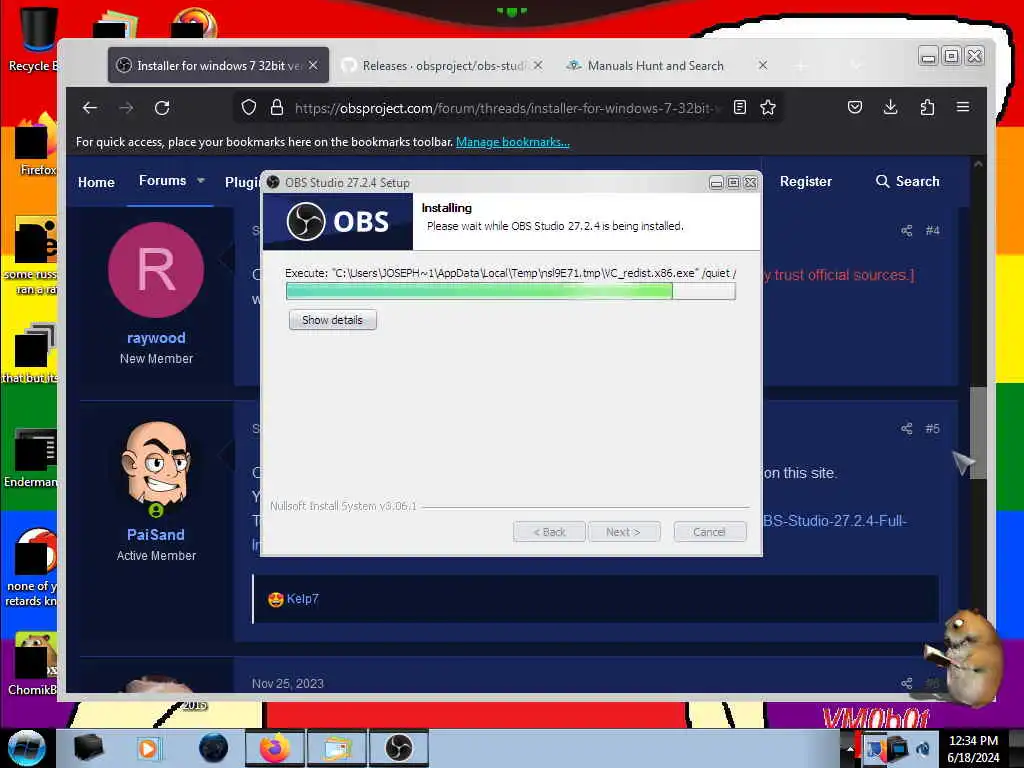The image size is (1024, 768).
Task: Toggle reader view icon in address bar
Action: click(739, 107)
